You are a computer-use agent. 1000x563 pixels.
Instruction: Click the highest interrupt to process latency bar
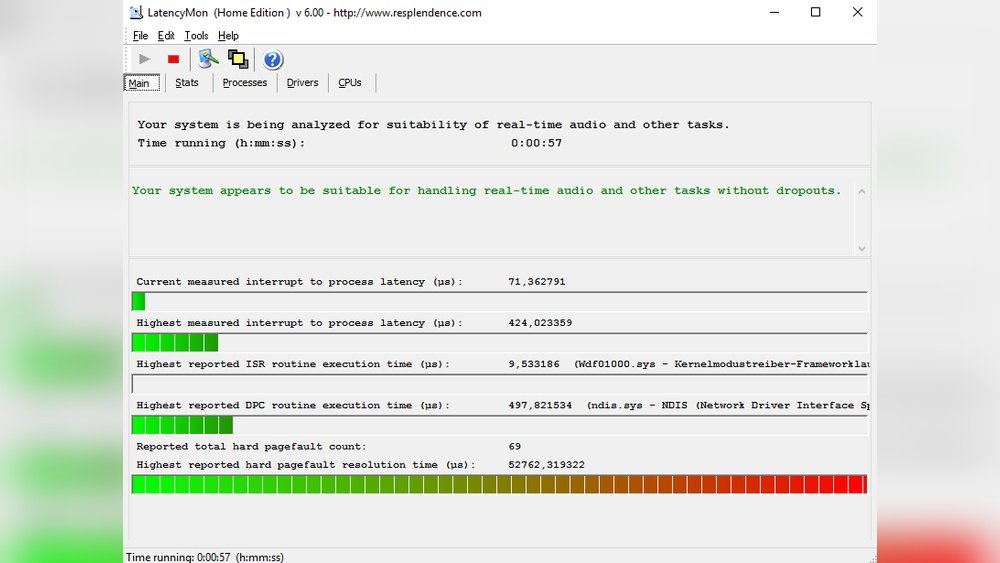coord(499,342)
